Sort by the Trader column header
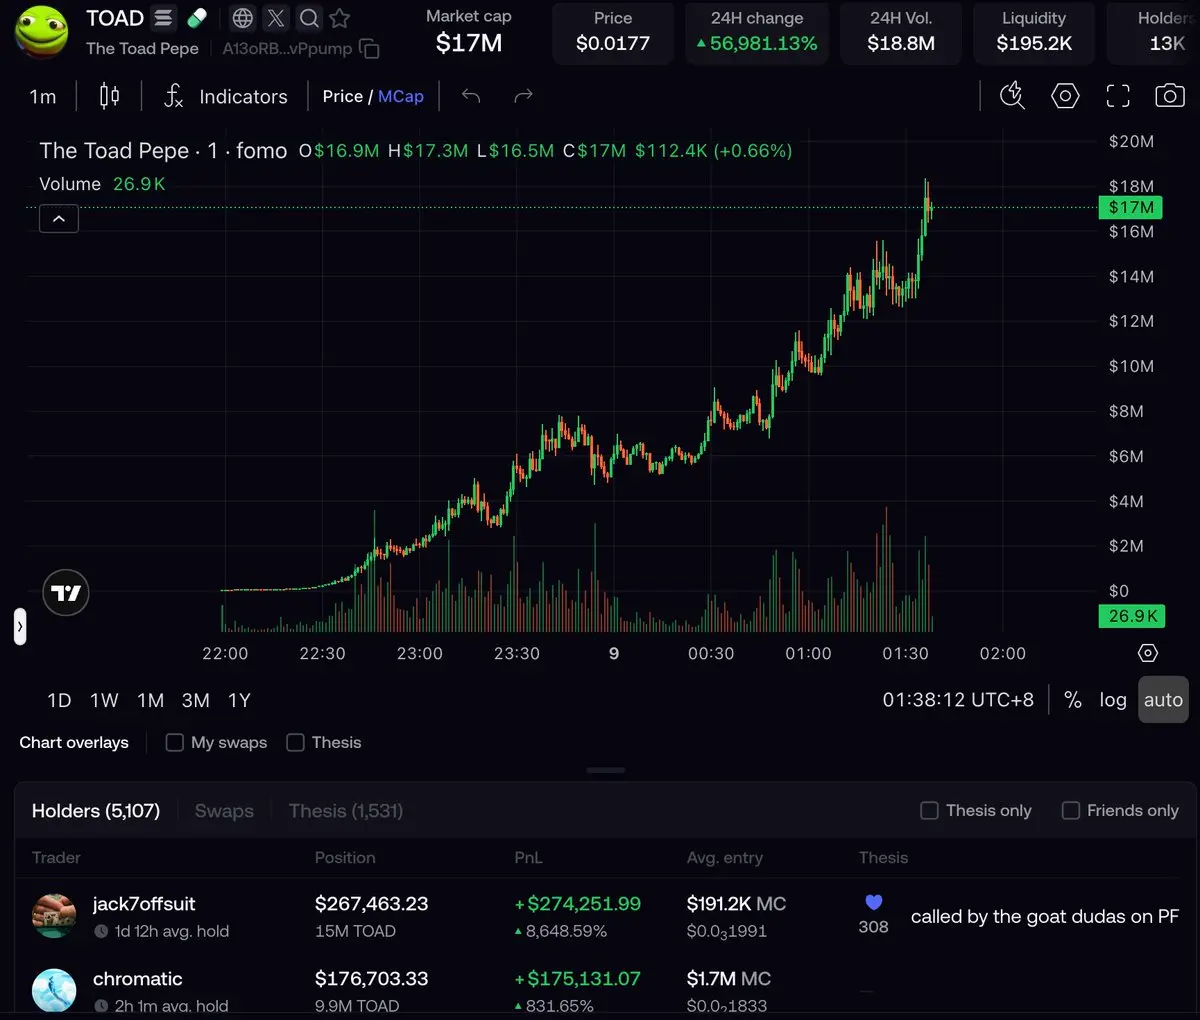The width and height of the screenshot is (1200, 1020). 56,857
